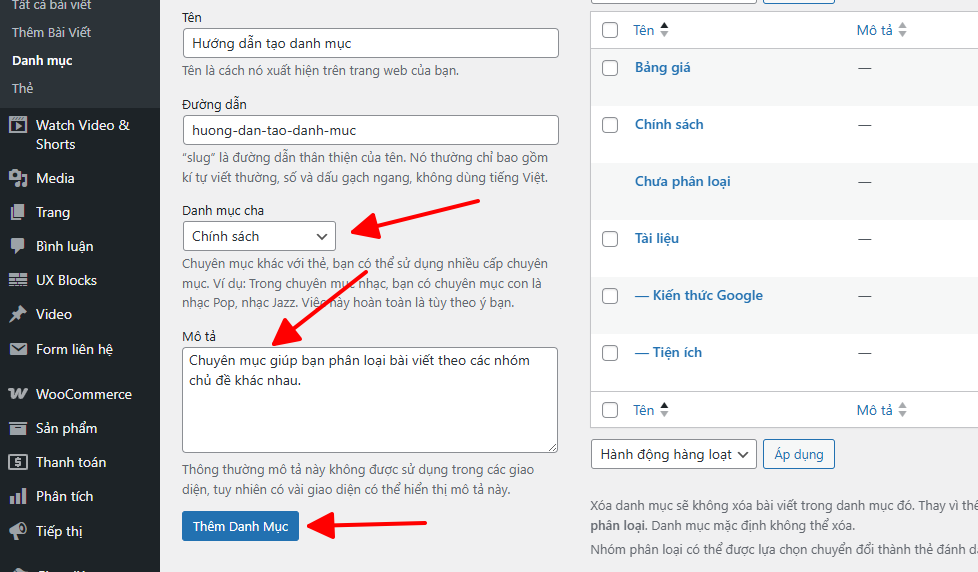Click the Trang pages icon
The height and width of the screenshot is (572, 978).
pyautogui.click(x=17, y=212)
